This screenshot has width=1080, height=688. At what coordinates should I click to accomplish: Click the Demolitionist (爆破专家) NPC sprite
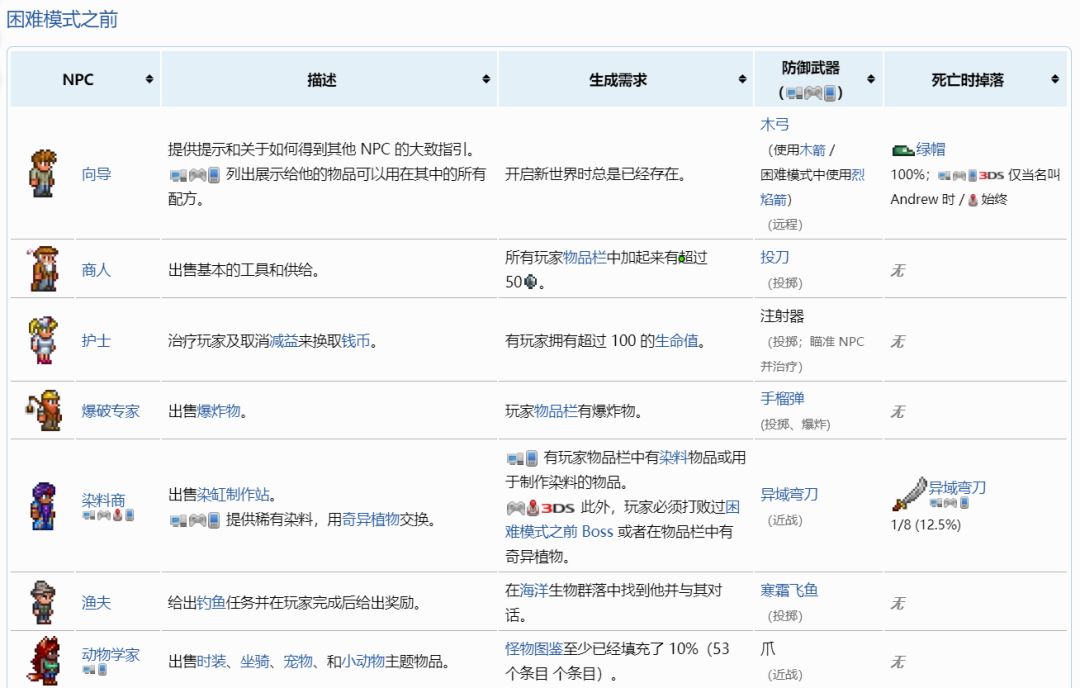(x=43, y=410)
